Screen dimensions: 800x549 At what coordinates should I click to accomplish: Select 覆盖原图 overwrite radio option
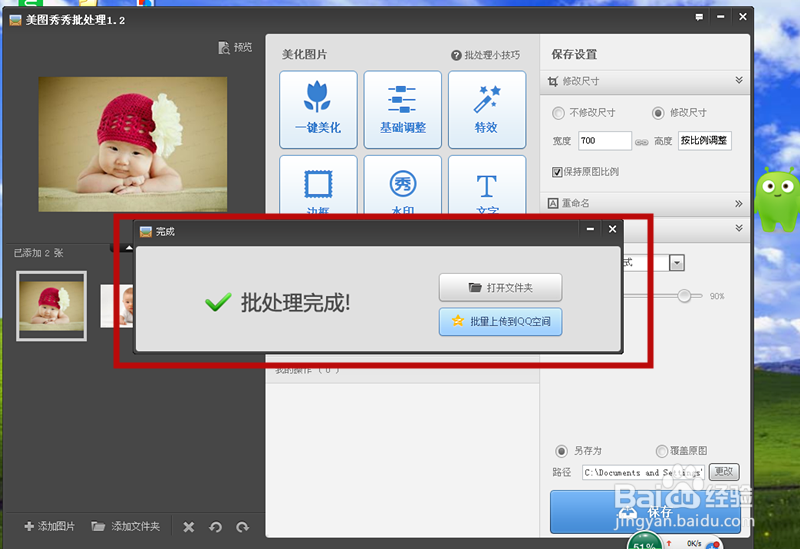(661, 451)
